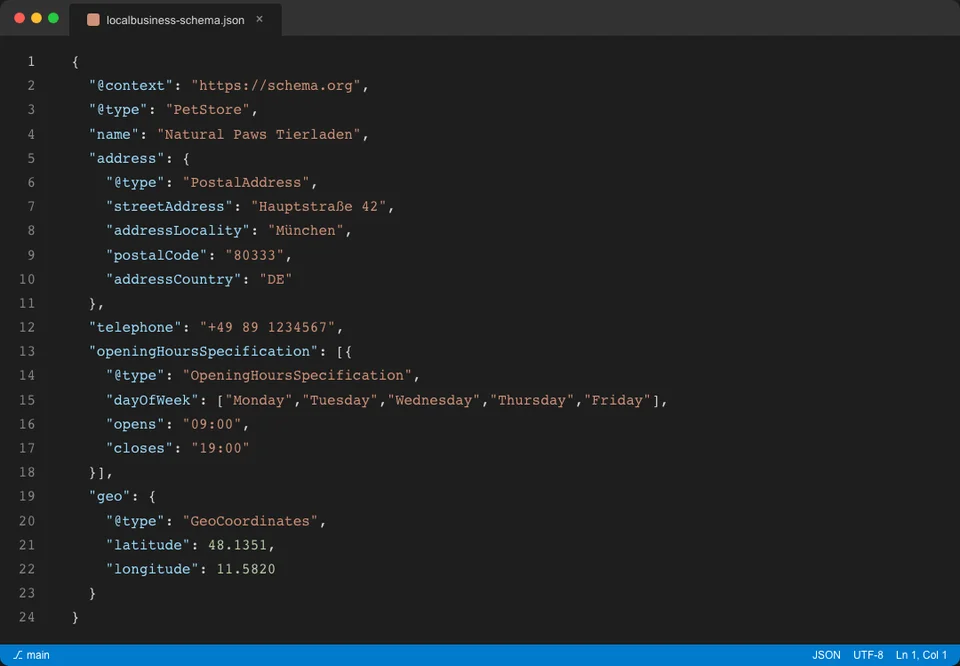
Task: Click the green zoom traffic light
Action: click(54, 18)
